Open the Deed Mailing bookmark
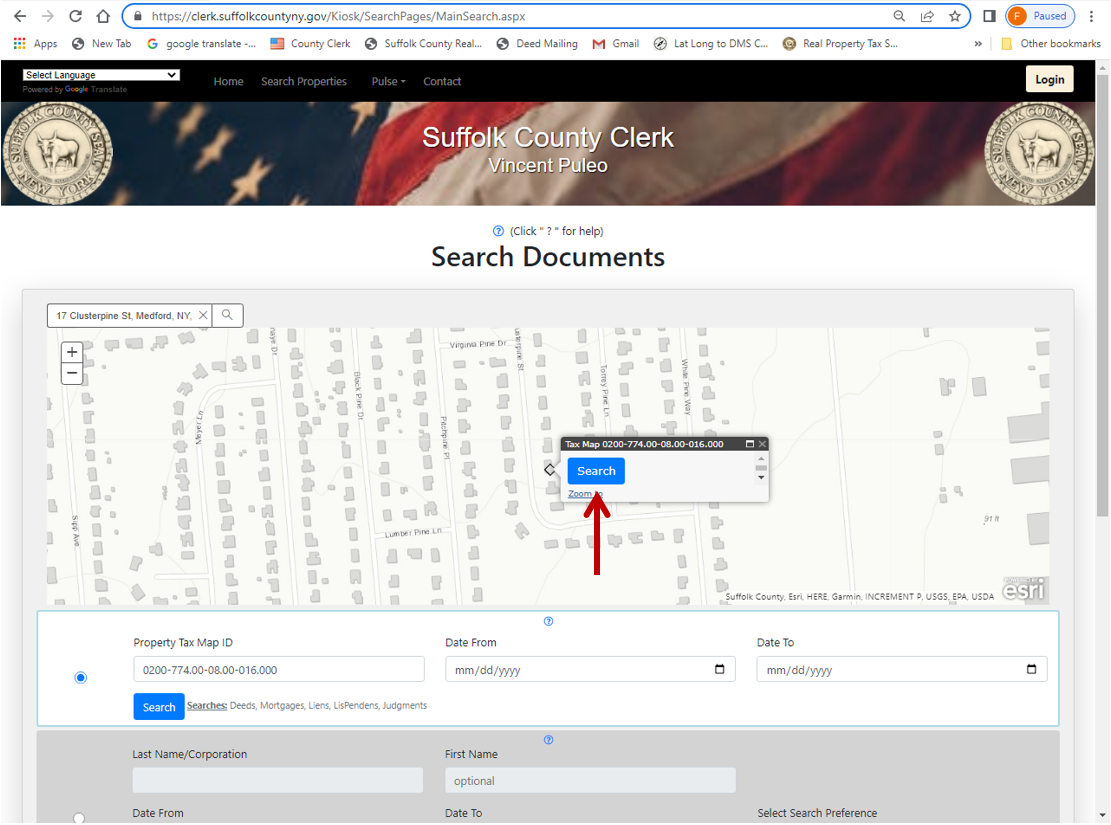The width and height of the screenshot is (1111, 825). [x=537, y=43]
